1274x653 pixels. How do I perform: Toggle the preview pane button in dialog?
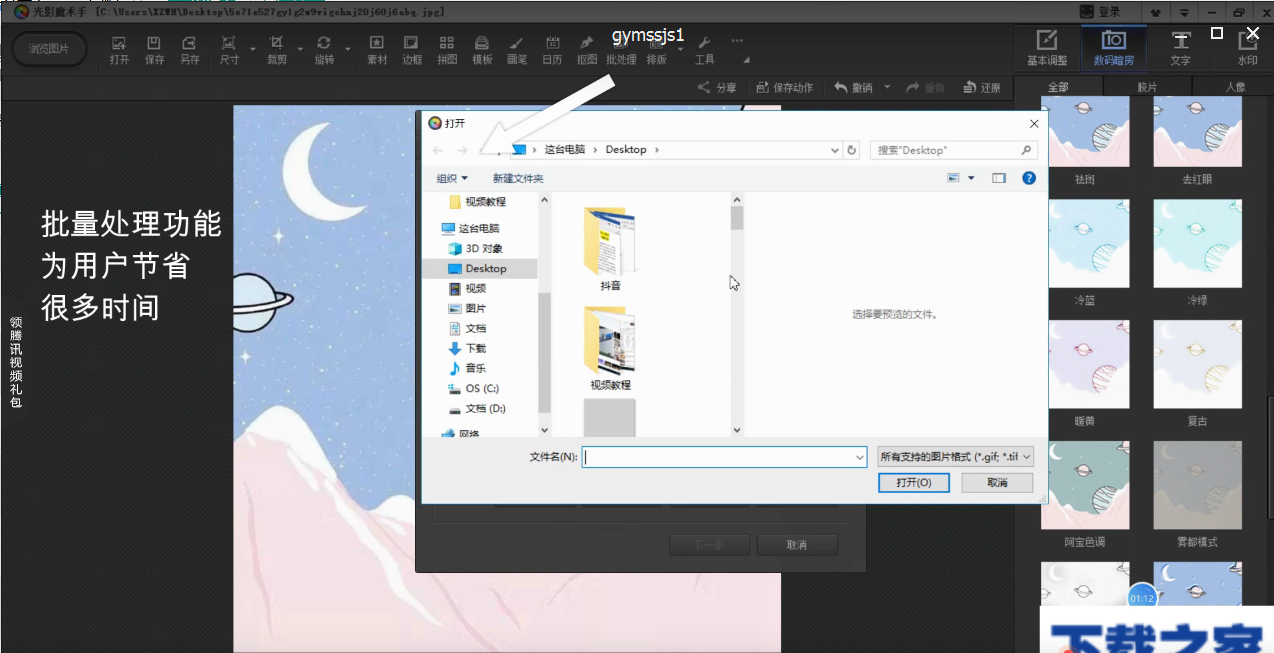click(x=999, y=178)
